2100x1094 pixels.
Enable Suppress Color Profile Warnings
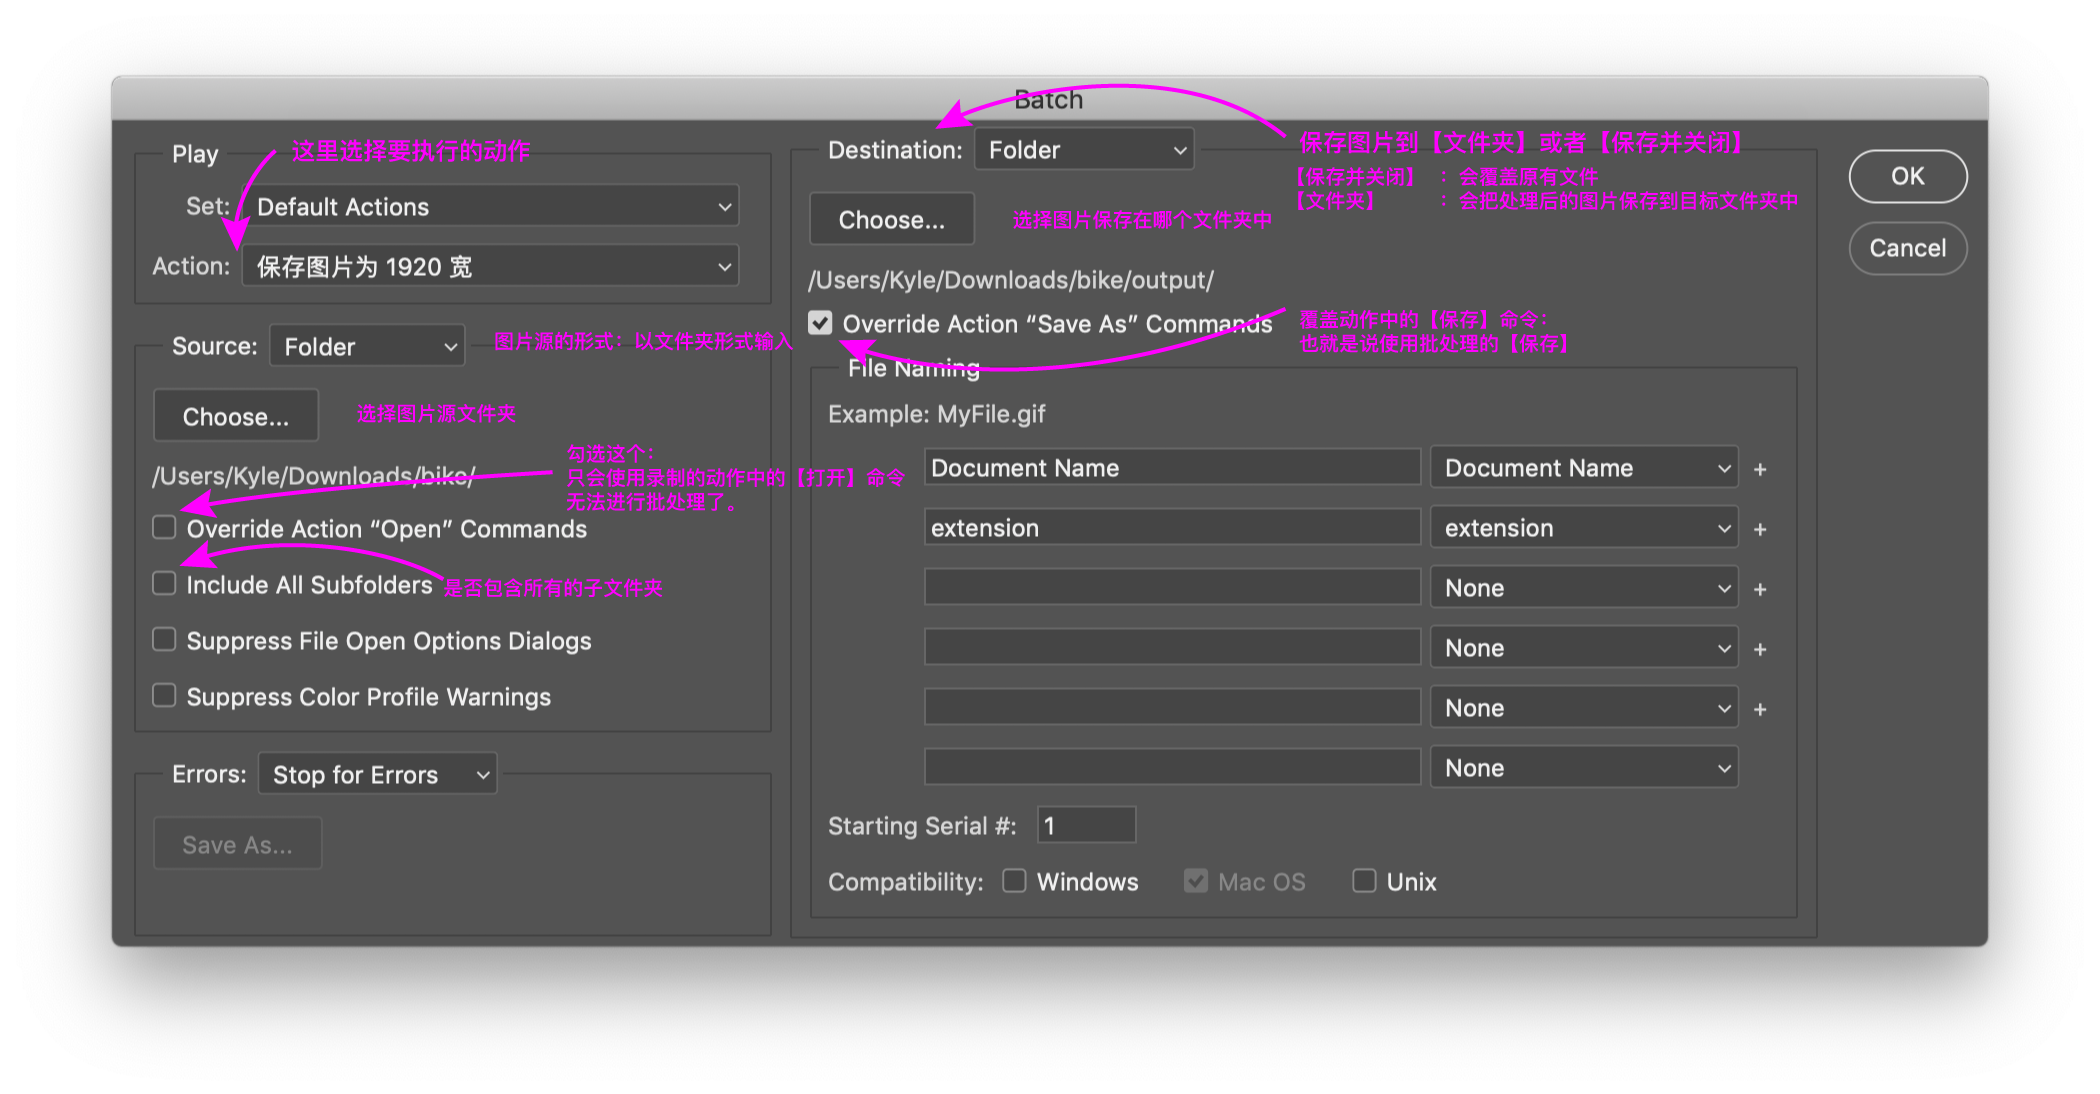164,695
